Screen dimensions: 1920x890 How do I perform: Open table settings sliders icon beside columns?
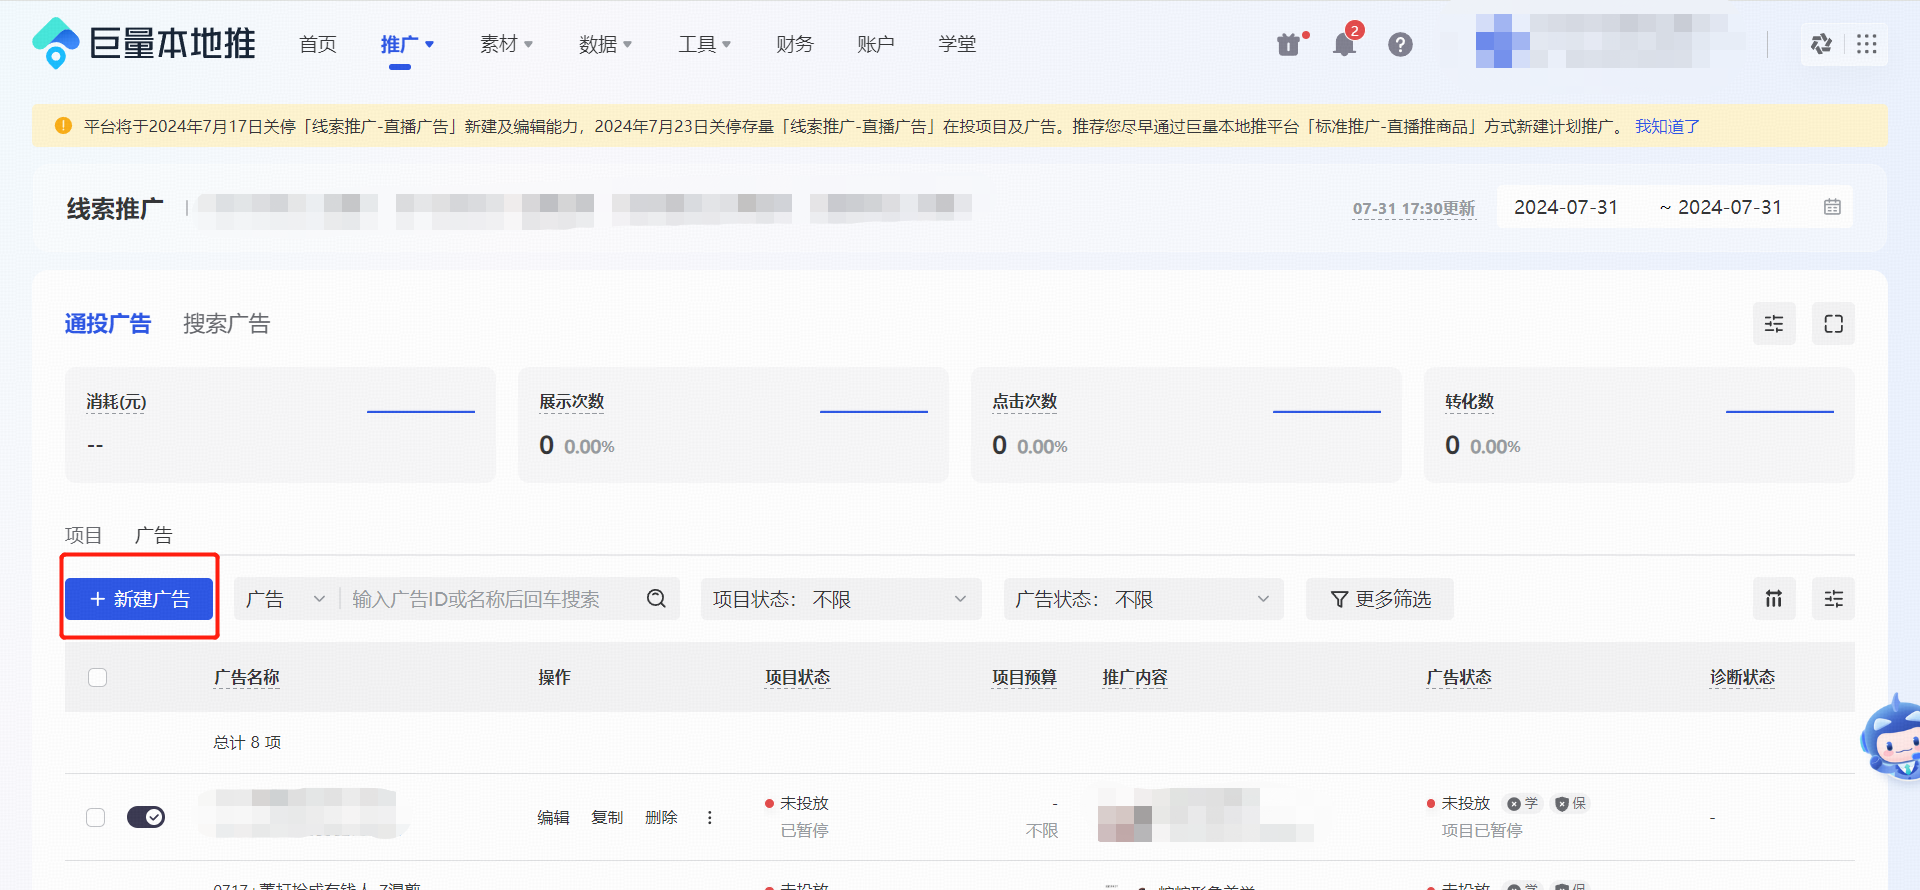pos(1833,599)
